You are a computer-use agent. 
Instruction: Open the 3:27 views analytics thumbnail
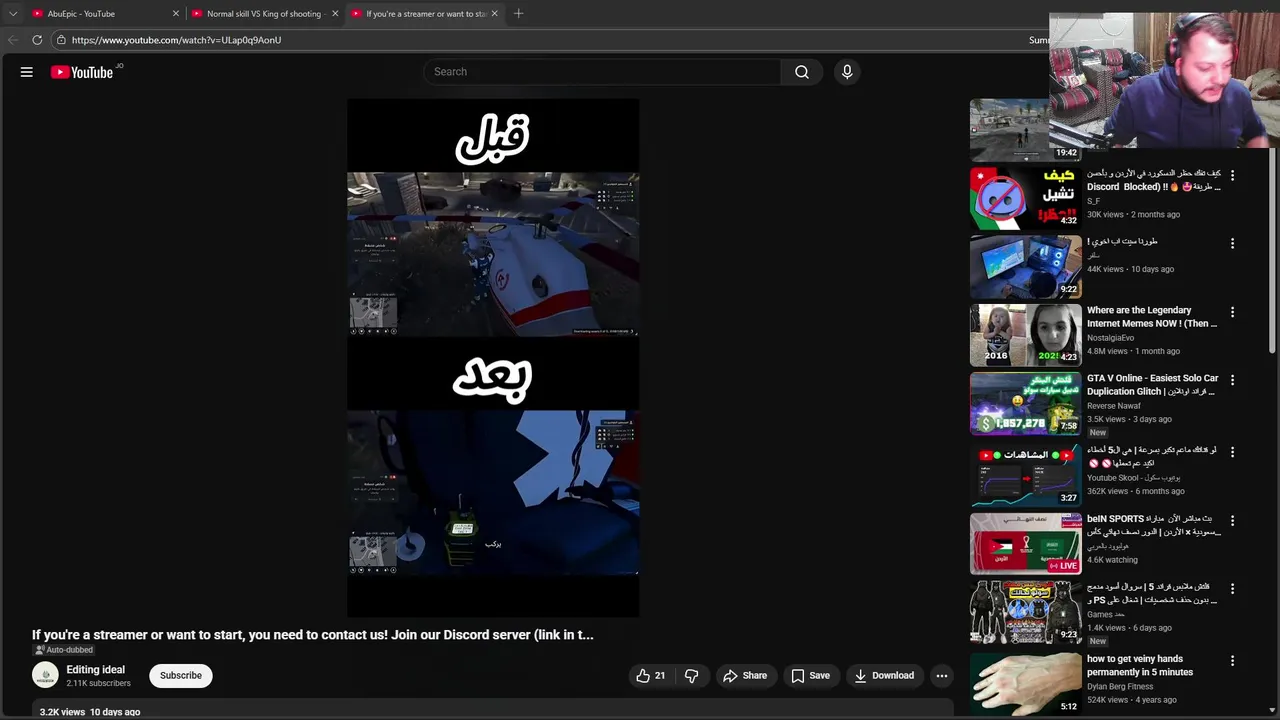[x=1026, y=475]
